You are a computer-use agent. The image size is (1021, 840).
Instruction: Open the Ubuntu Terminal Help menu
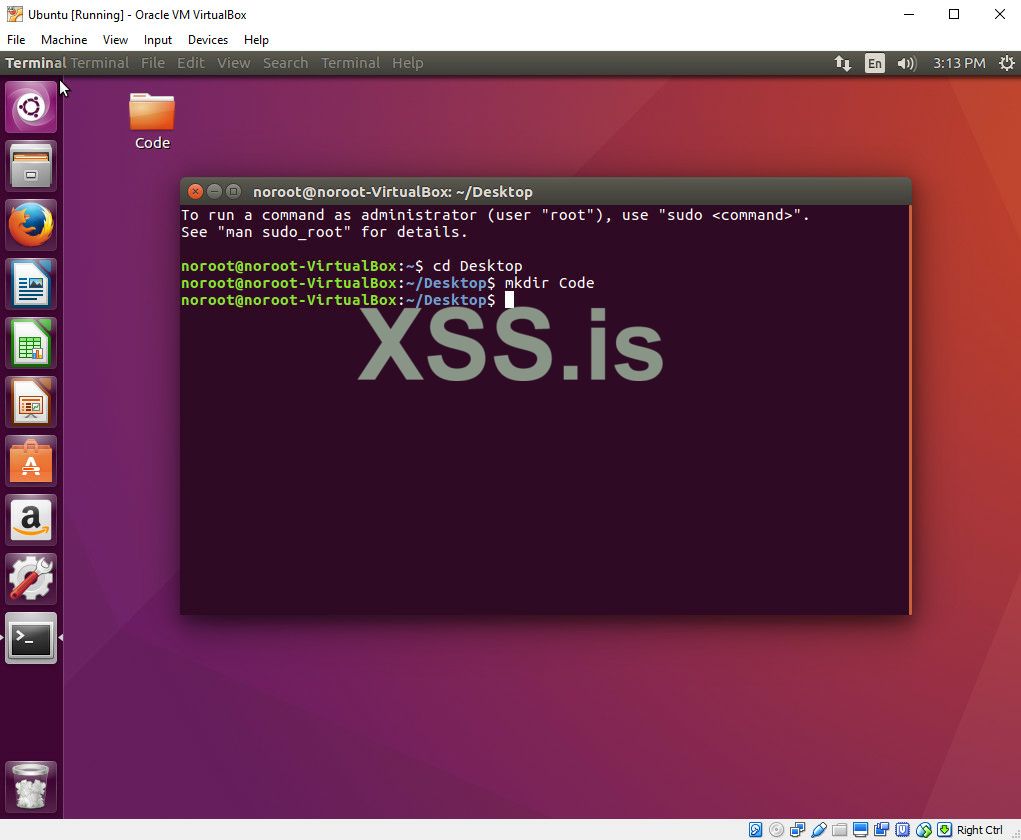click(408, 63)
